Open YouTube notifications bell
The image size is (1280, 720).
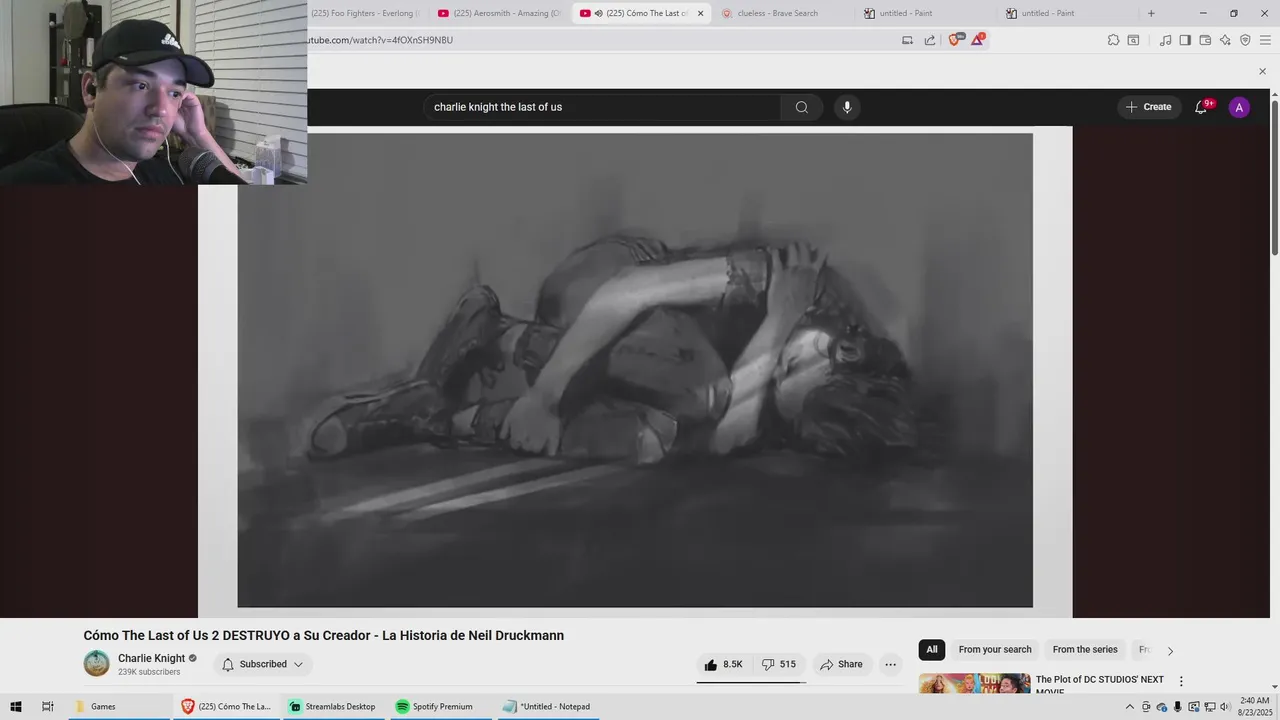(x=1201, y=107)
